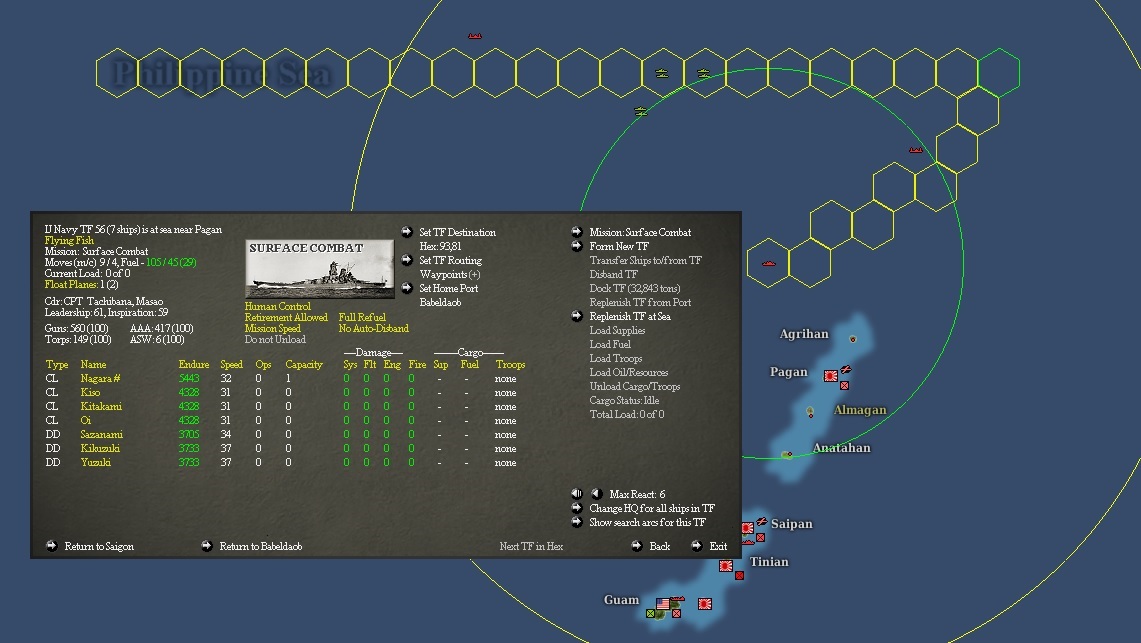Click the Babeldaob home port text
The image size is (1141, 643).
pos(440,302)
